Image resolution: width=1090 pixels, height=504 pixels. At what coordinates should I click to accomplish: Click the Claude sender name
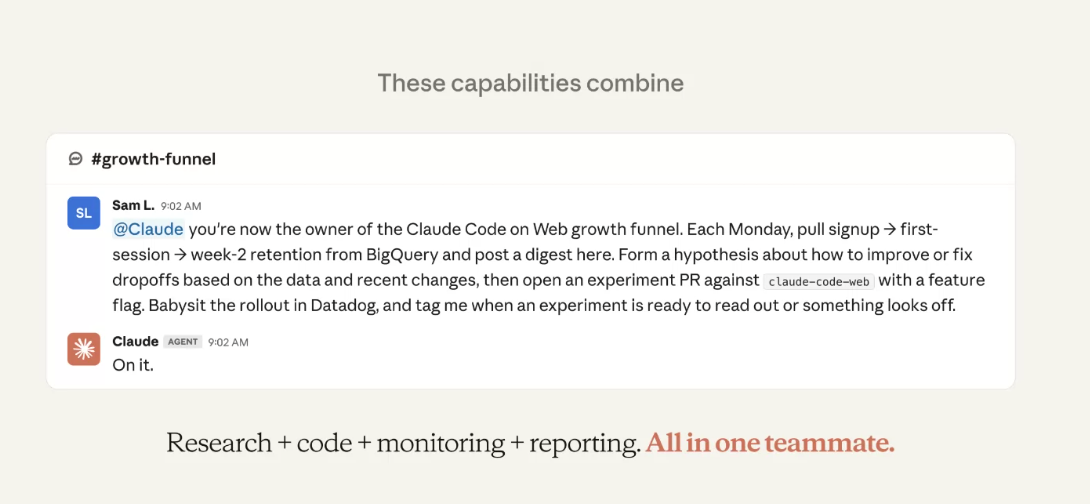(135, 341)
